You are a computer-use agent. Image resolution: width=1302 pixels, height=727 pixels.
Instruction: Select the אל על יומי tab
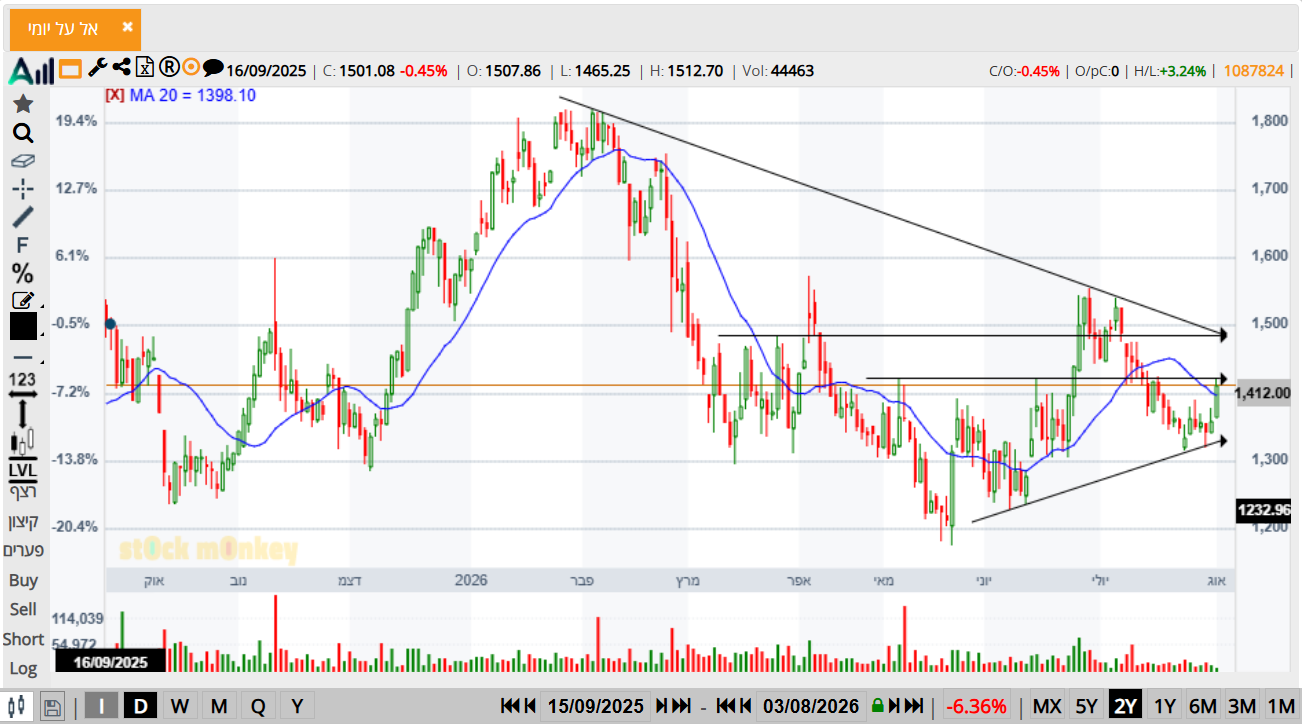click(x=75, y=29)
